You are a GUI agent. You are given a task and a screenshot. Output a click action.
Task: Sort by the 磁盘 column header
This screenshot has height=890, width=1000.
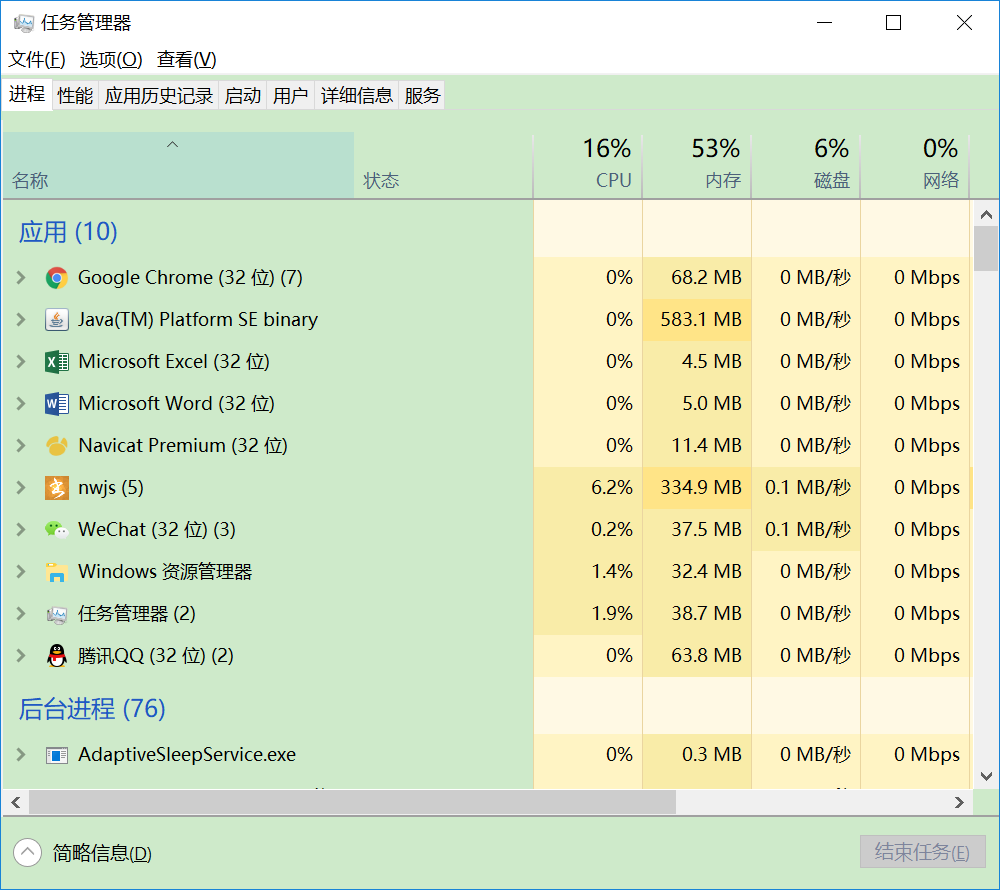point(805,166)
